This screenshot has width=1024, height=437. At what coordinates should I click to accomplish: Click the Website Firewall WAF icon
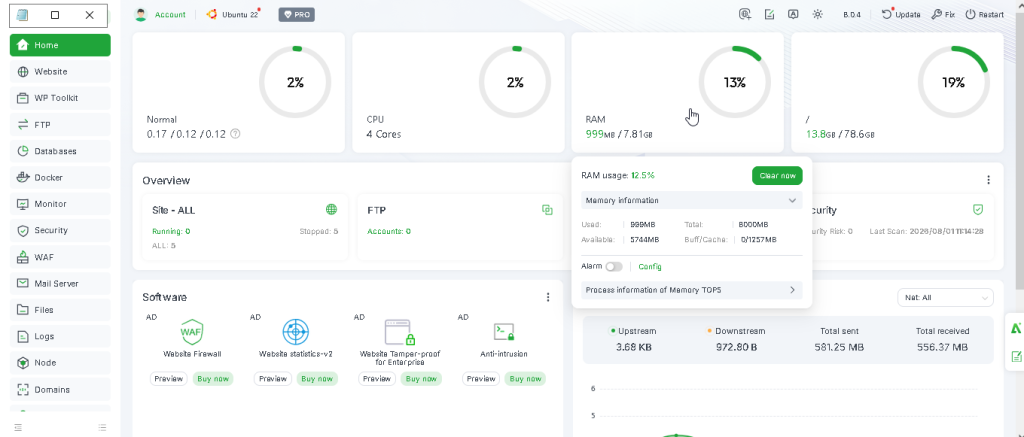pyautogui.click(x=192, y=332)
